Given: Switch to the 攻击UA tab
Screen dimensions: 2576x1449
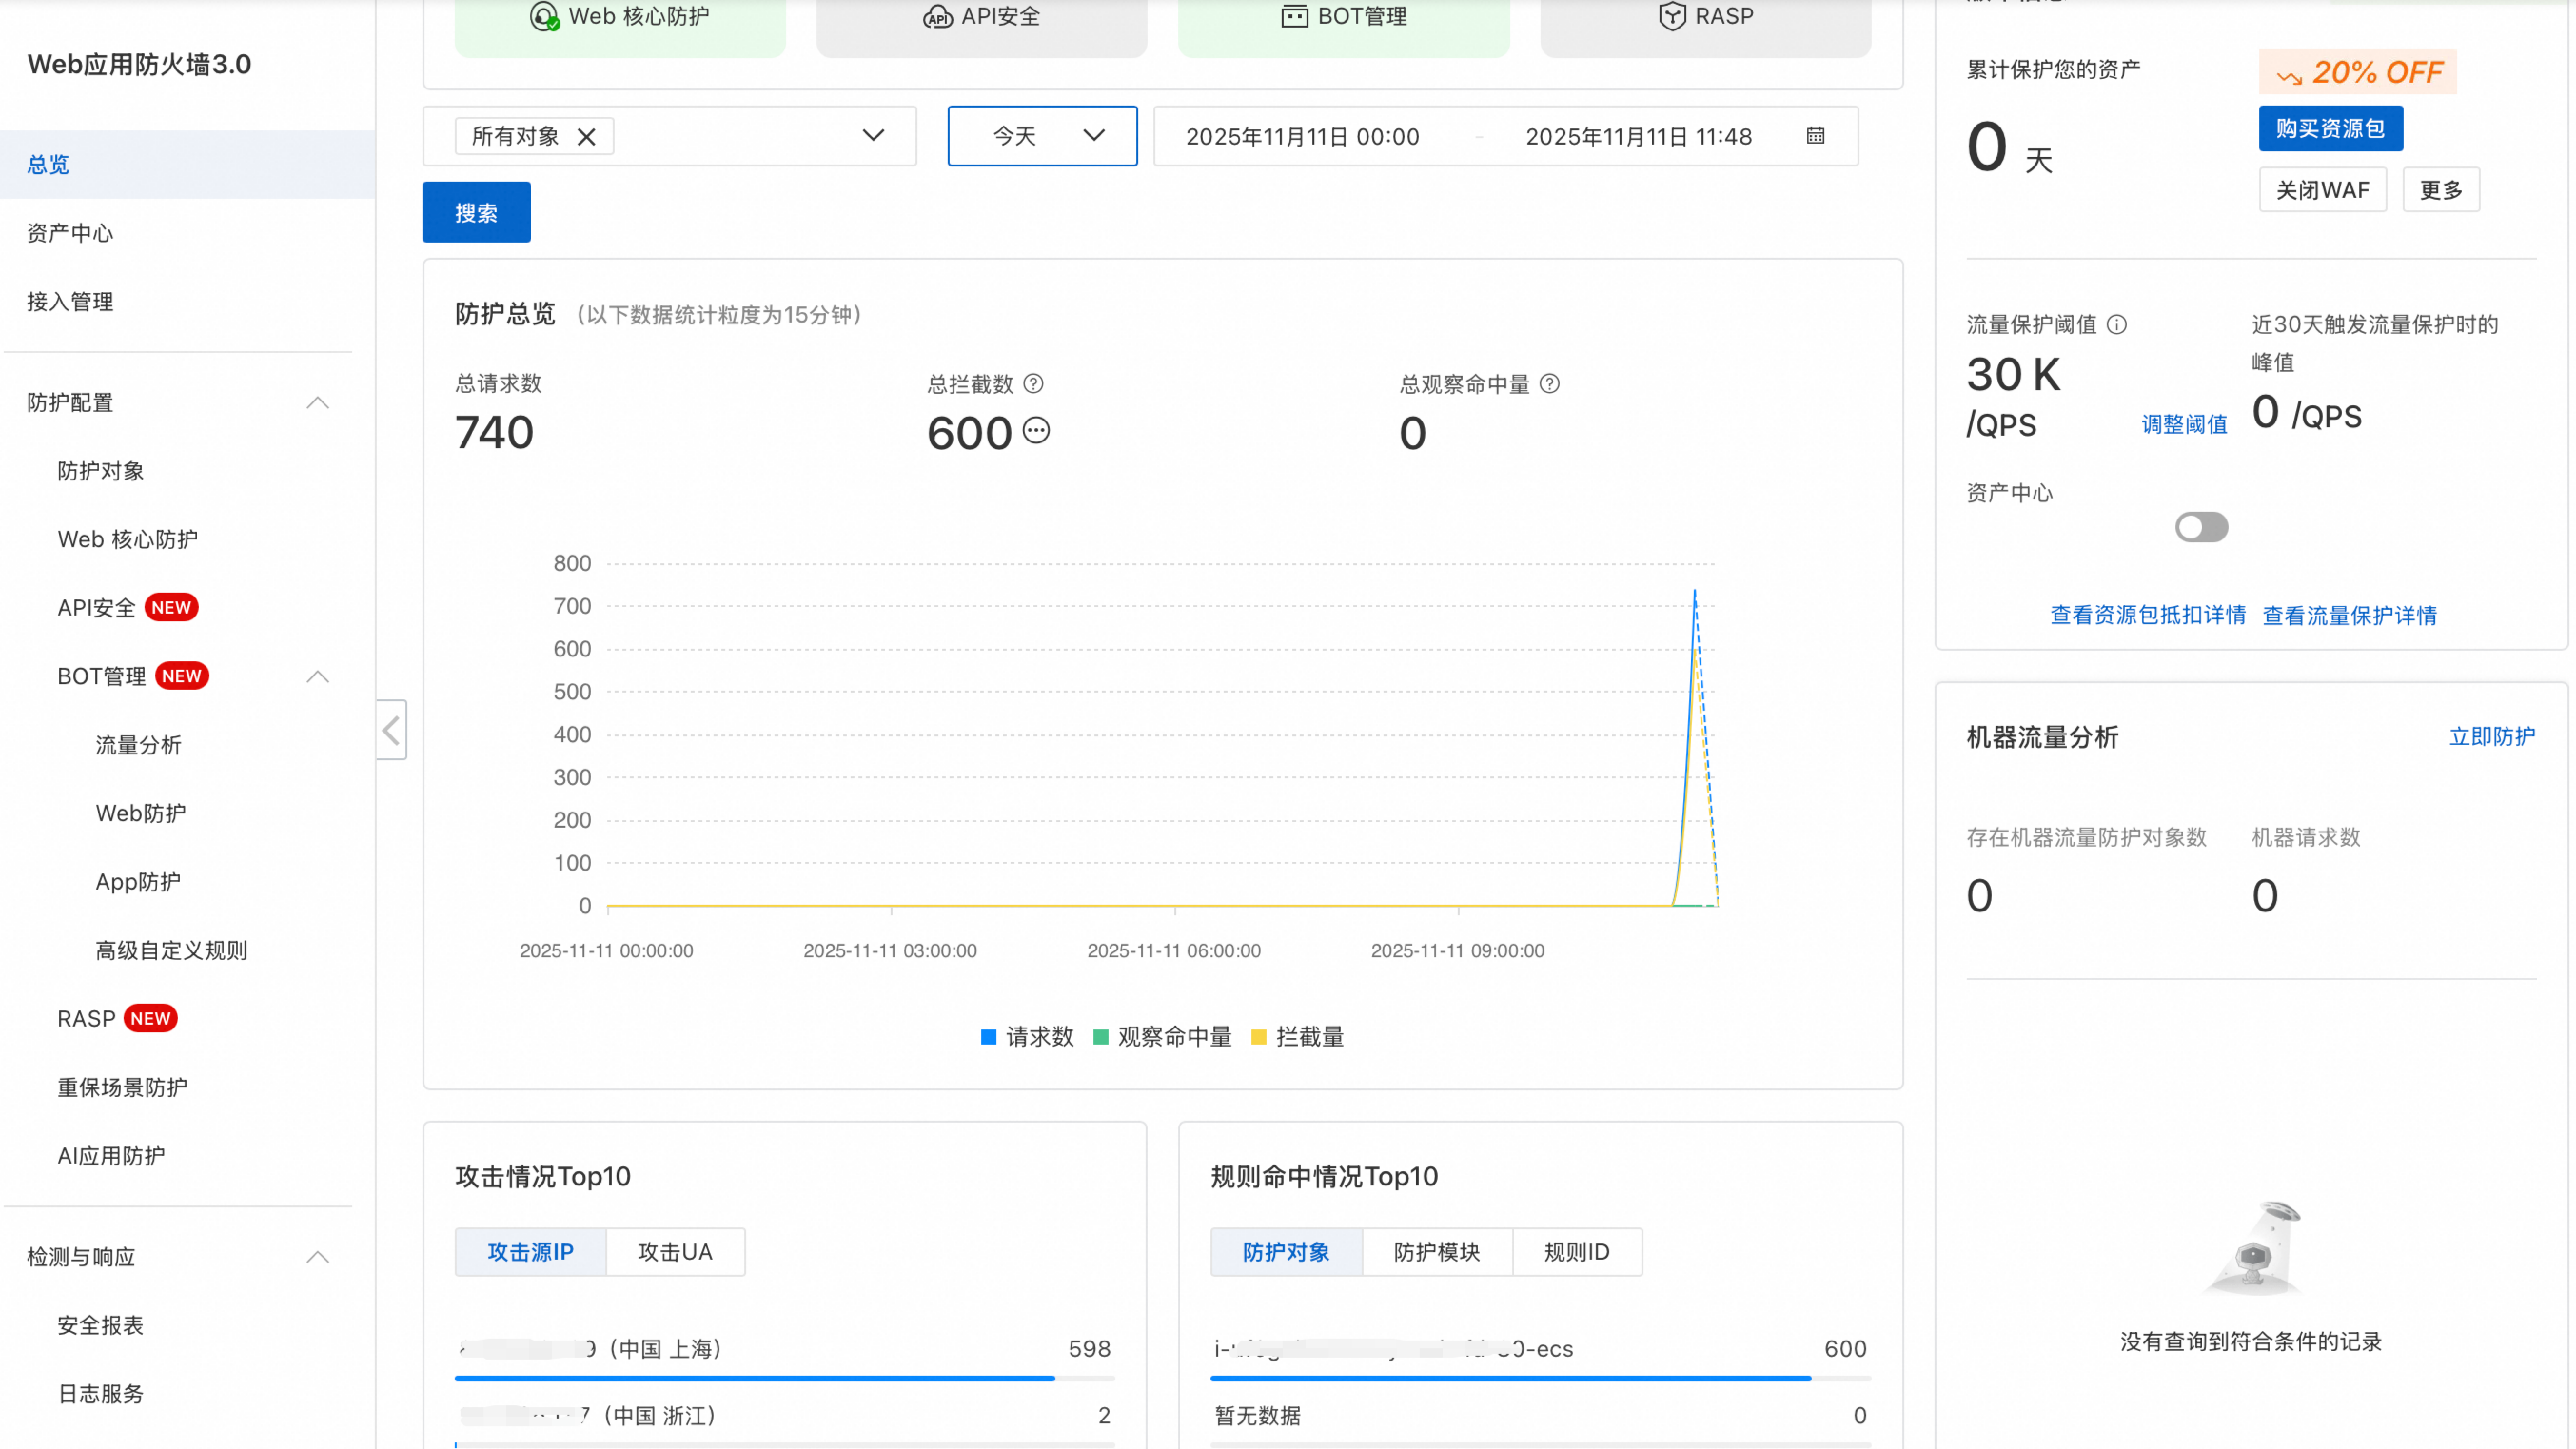Looking at the screenshot, I should click(675, 1252).
